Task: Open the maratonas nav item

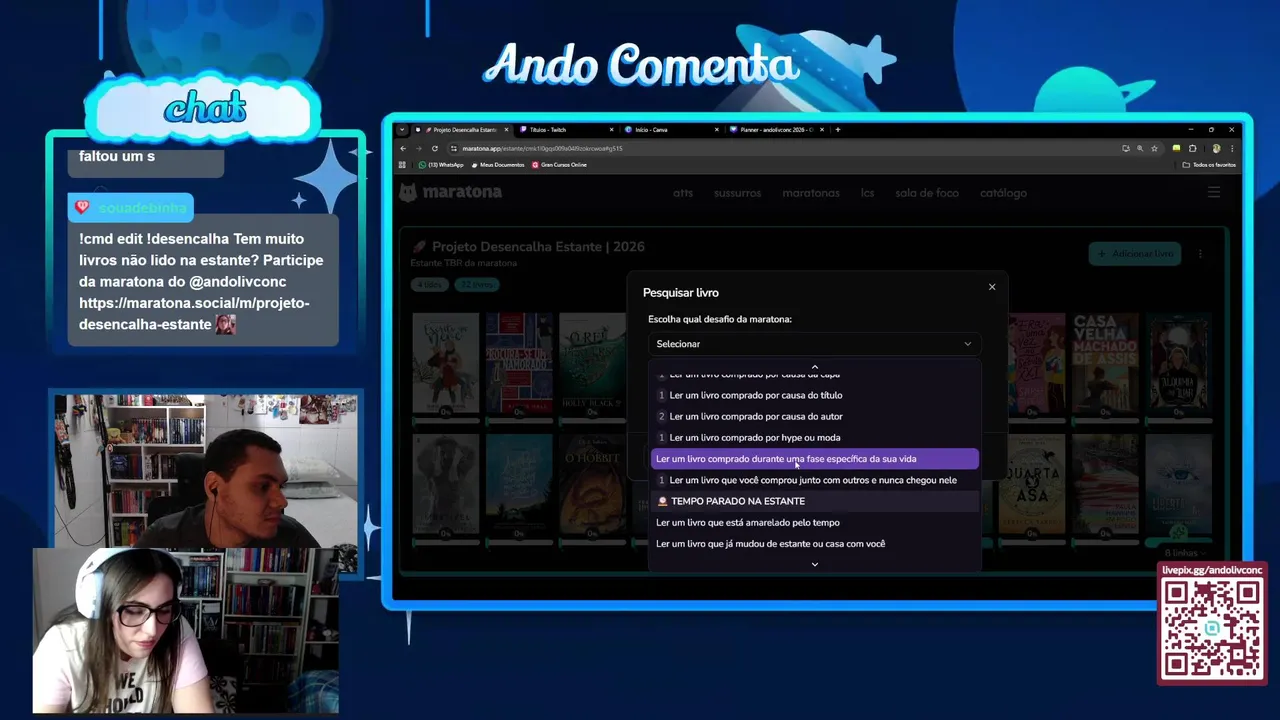Action: point(811,193)
